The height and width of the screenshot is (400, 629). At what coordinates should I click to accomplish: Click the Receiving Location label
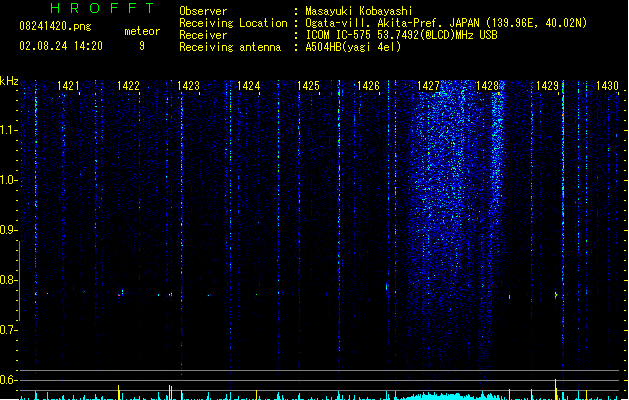(233, 23)
